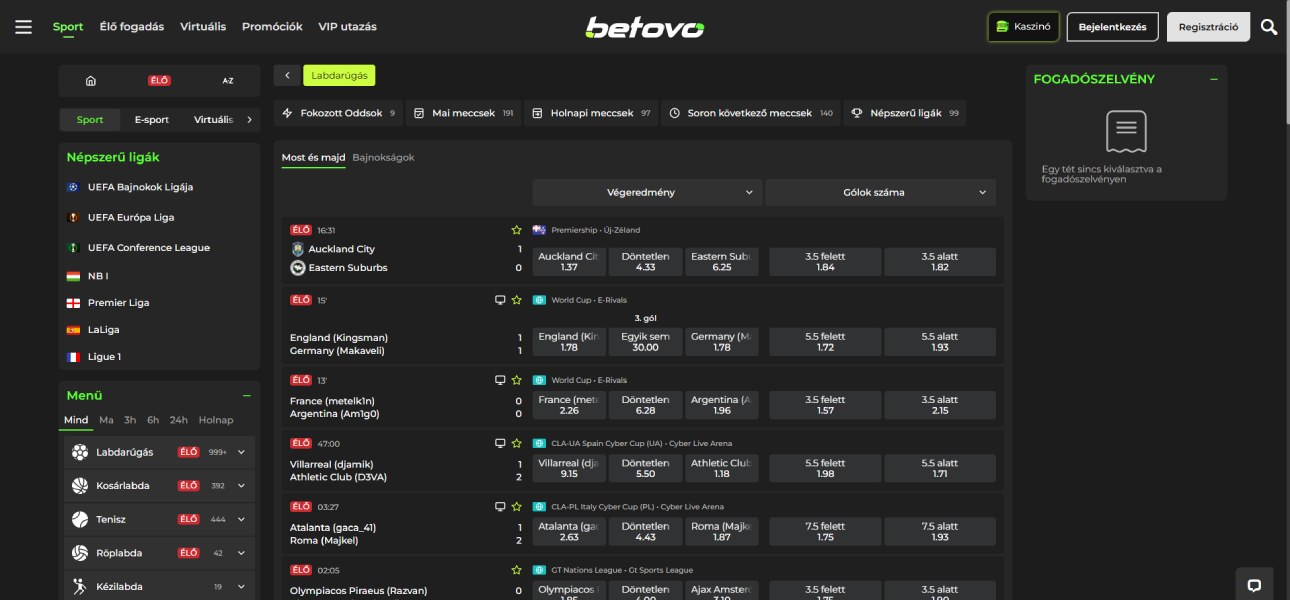This screenshot has height=600, width=1290.
Task: Click the Kosárlabda basketball icon
Action: [x=80, y=486]
